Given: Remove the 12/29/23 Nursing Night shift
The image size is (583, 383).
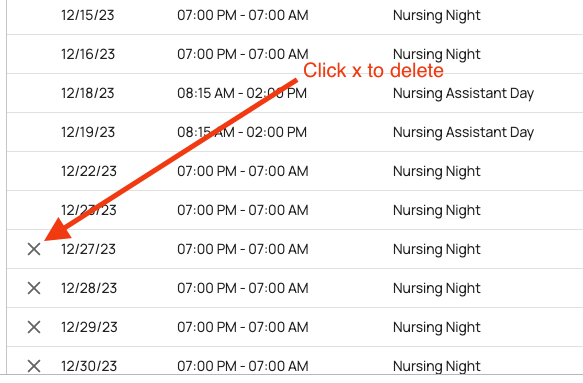Looking at the screenshot, I should (34, 327).
